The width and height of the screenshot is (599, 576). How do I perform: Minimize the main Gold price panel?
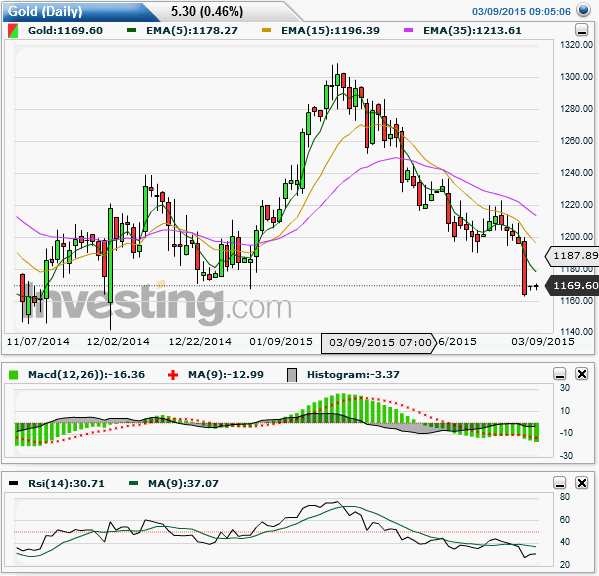click(x=581, y=30)
